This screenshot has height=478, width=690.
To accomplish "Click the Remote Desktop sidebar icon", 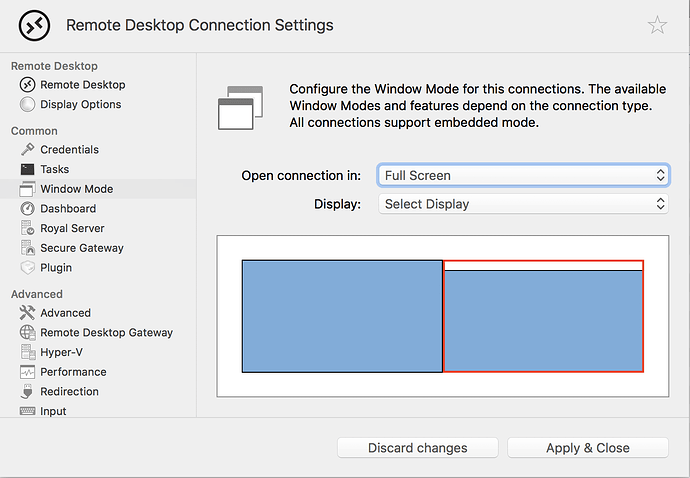I will pos(27,85).
